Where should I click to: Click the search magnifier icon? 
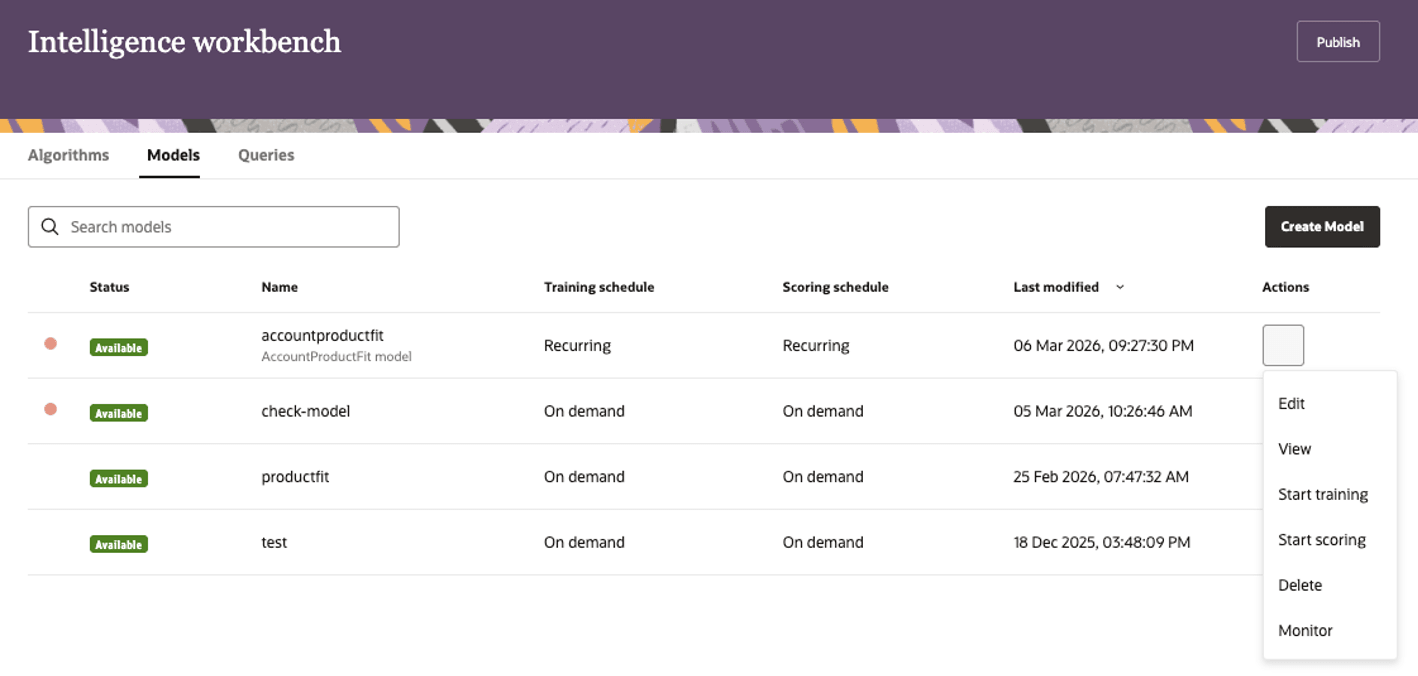click(x=49, y=227)
